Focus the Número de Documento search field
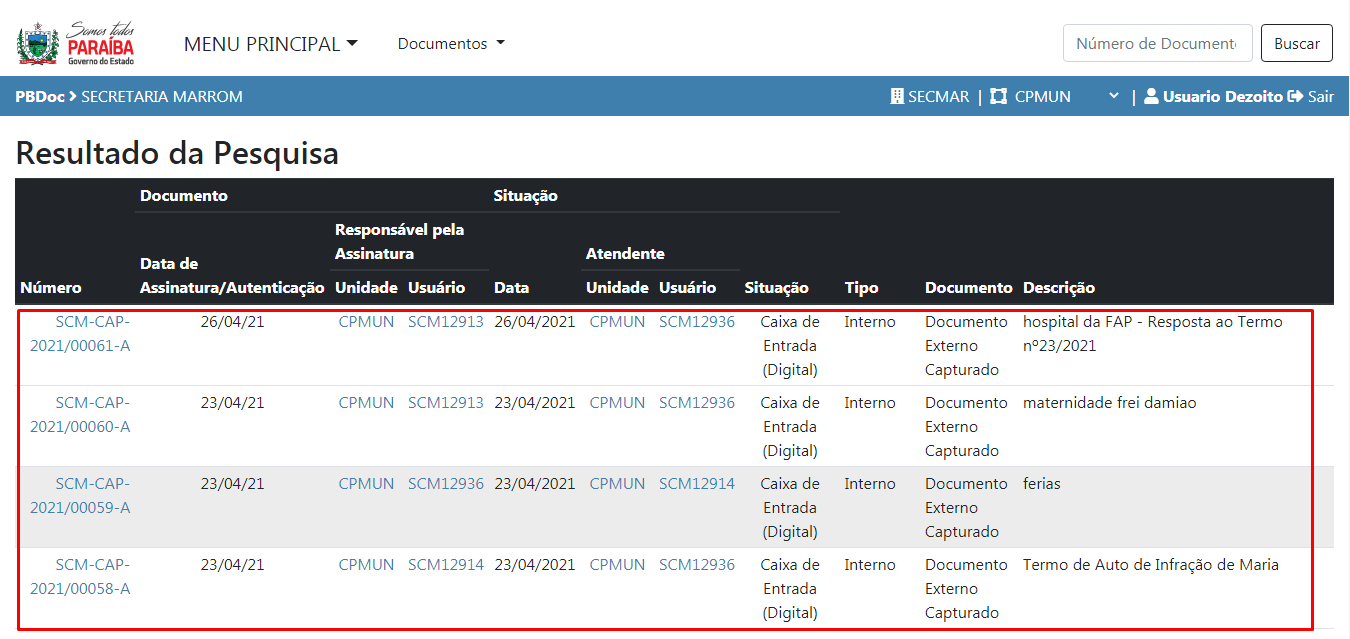1350x639 pixels. [1157, 44]
